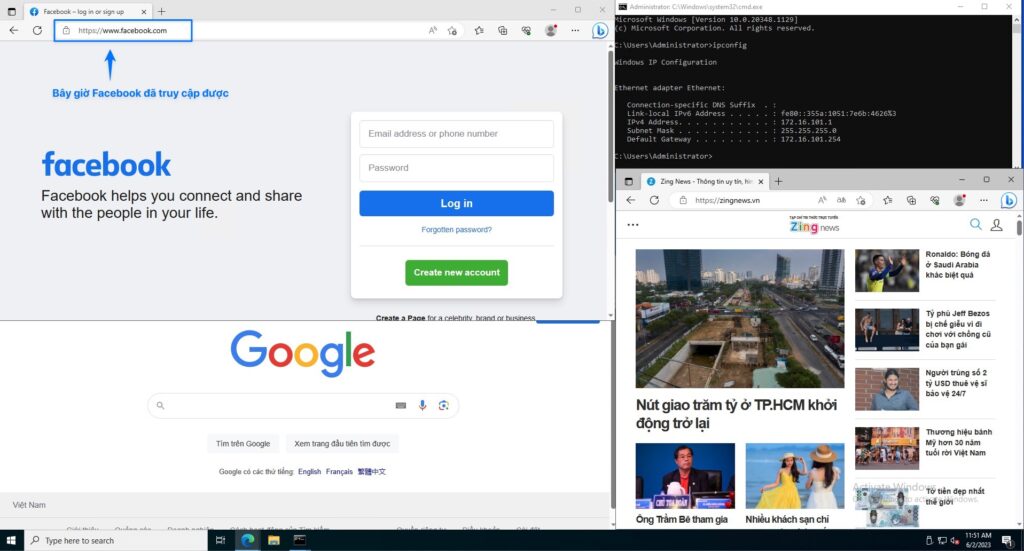
Task: Add a new tab in Facebook window
Action: tap(161, 11)
